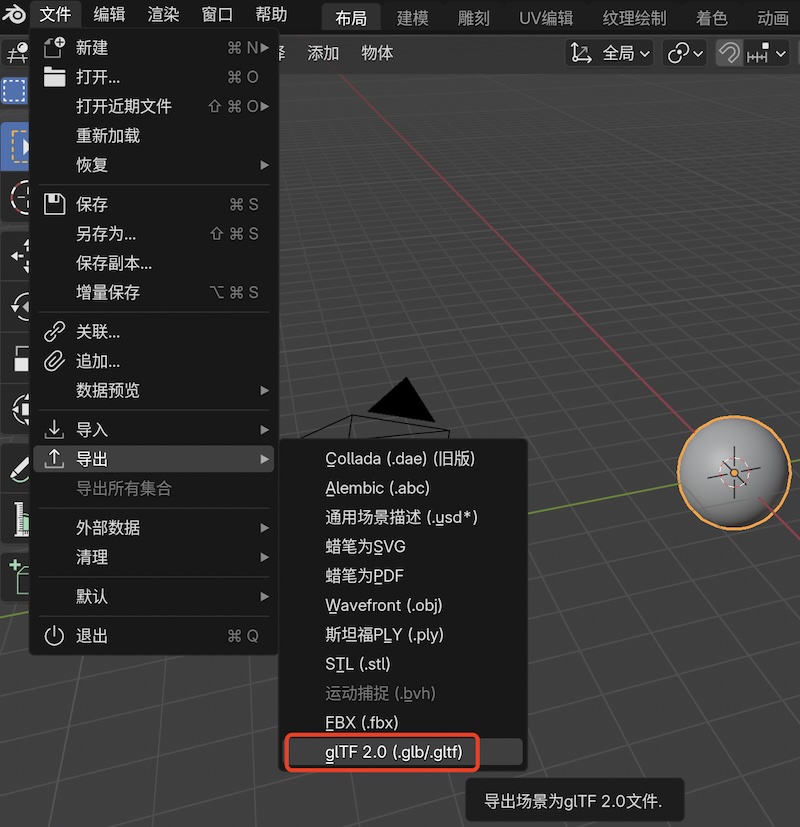Click the power icon beside 退出
Image resolution: width=800 pixels, height=827 pixels.
click(54, 636)
